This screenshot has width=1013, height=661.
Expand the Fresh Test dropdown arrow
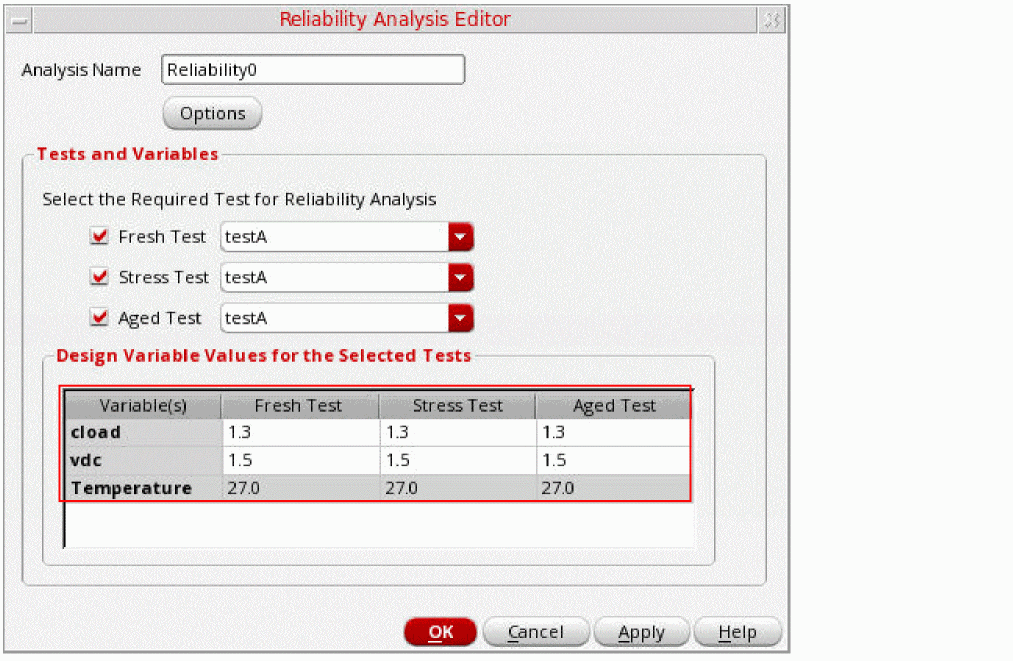[x=461, y=237]
